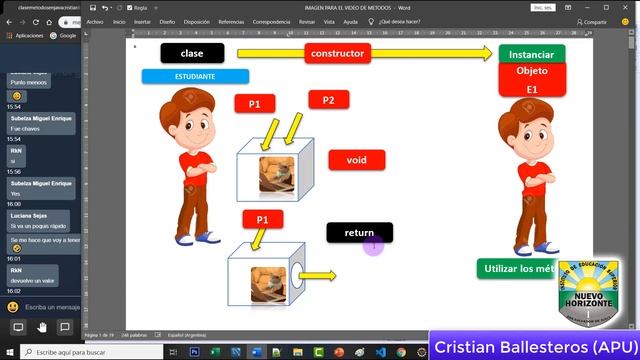640x360 pixels.
Task: Click the ¿Qué desea hacer? search box
Action: (x=399, y=22)
